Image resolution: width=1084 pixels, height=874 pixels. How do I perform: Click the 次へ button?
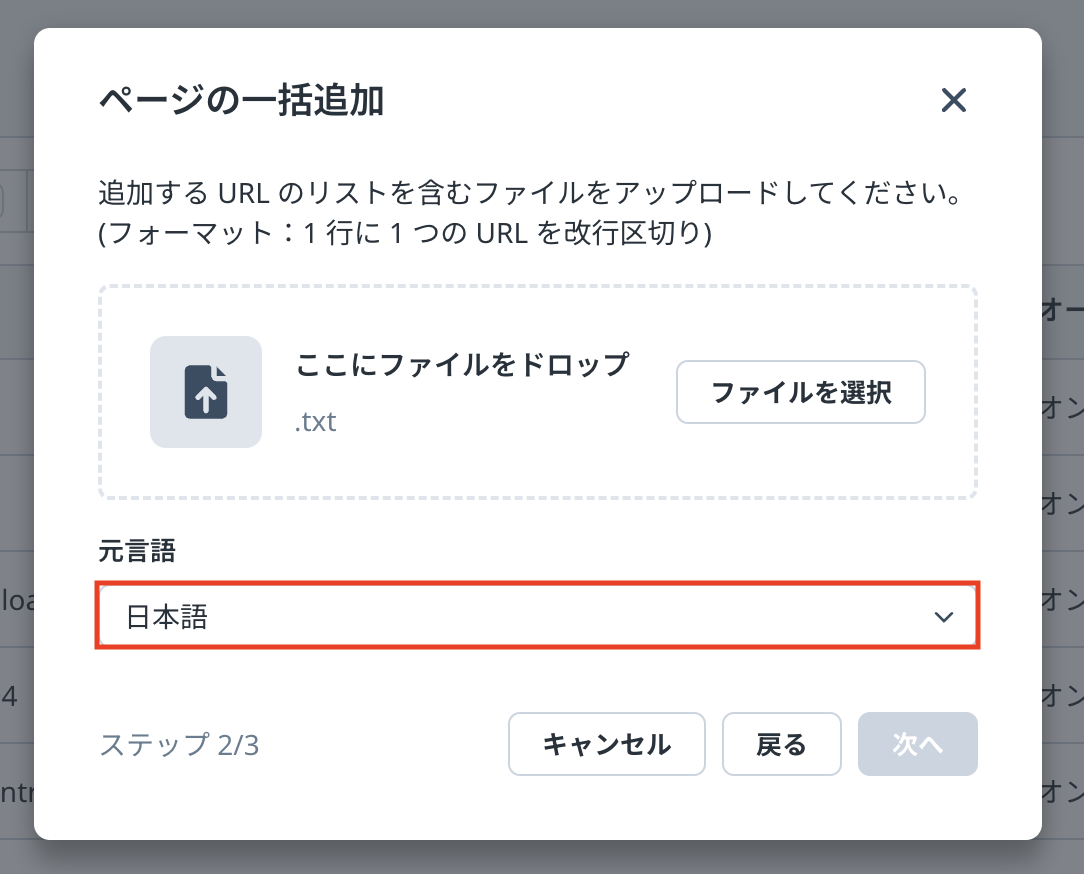[917, 744]
